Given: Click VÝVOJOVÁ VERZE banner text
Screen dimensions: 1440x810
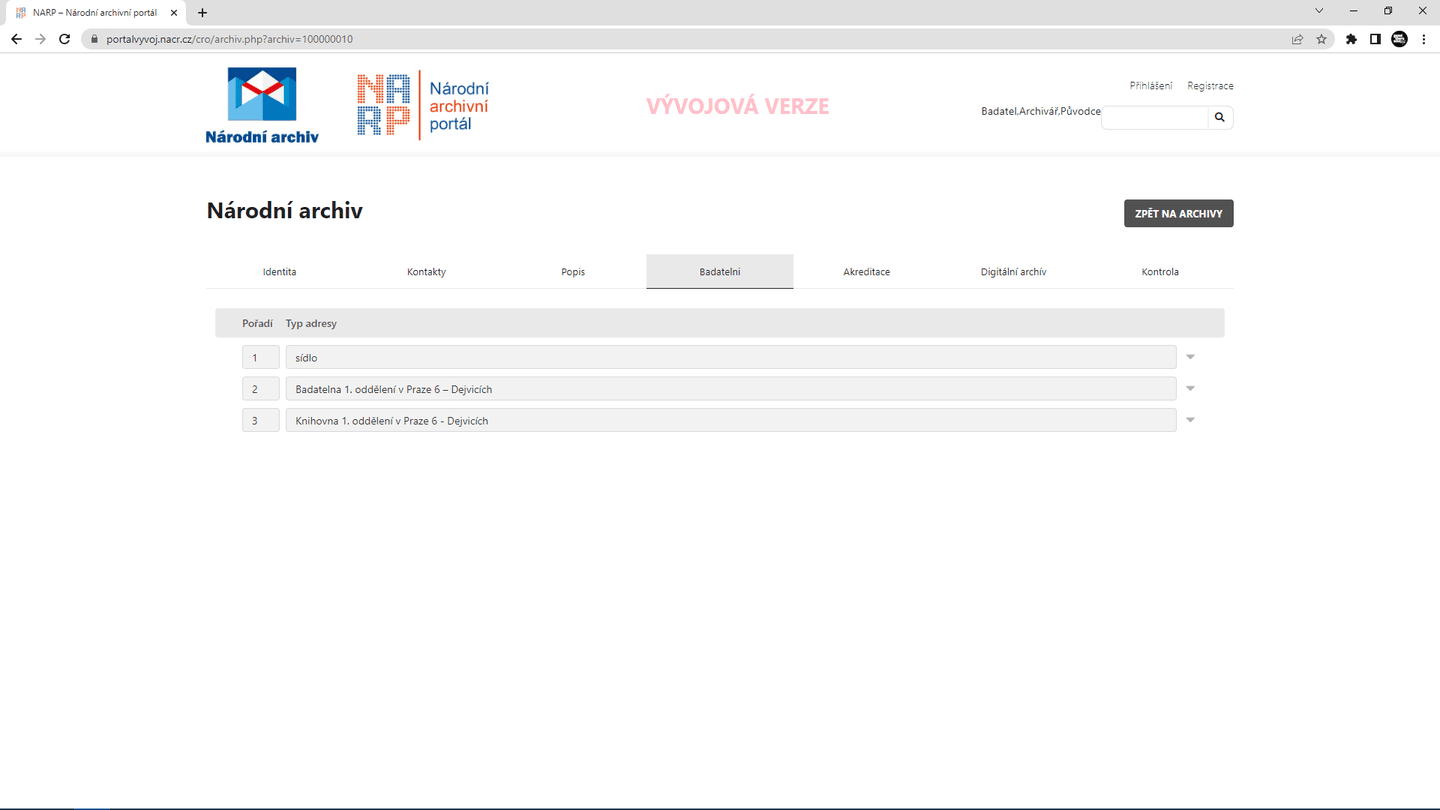Looking at the screenshot, I should pyautogui.click(x=738, y=106).
